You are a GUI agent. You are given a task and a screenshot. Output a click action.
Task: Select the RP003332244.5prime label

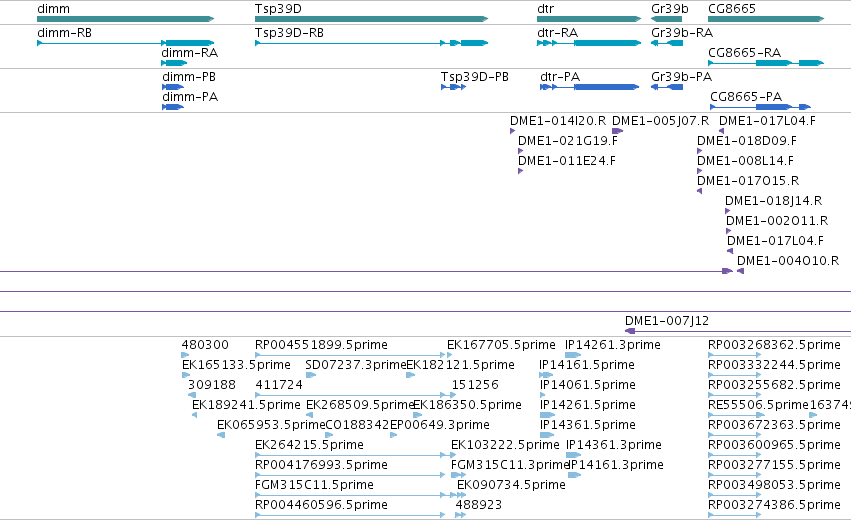click(774, 365)
